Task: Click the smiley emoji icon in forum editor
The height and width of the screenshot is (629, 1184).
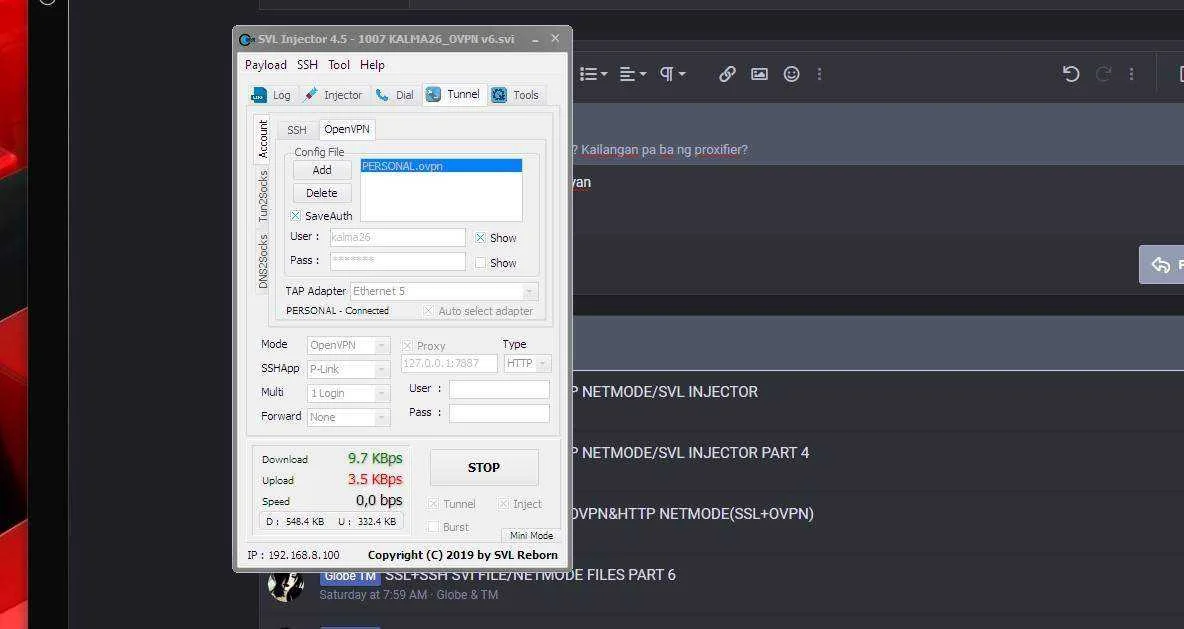Action: pyautogui.click(x=791, y=74)
